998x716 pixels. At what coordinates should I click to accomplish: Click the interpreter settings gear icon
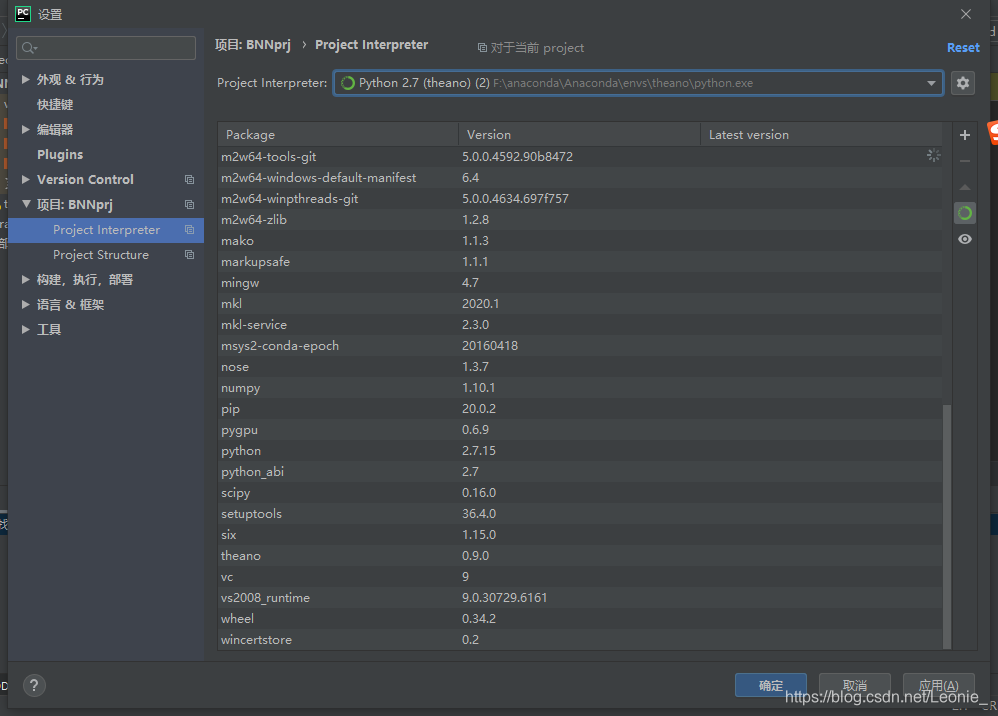tap(962, 83)
